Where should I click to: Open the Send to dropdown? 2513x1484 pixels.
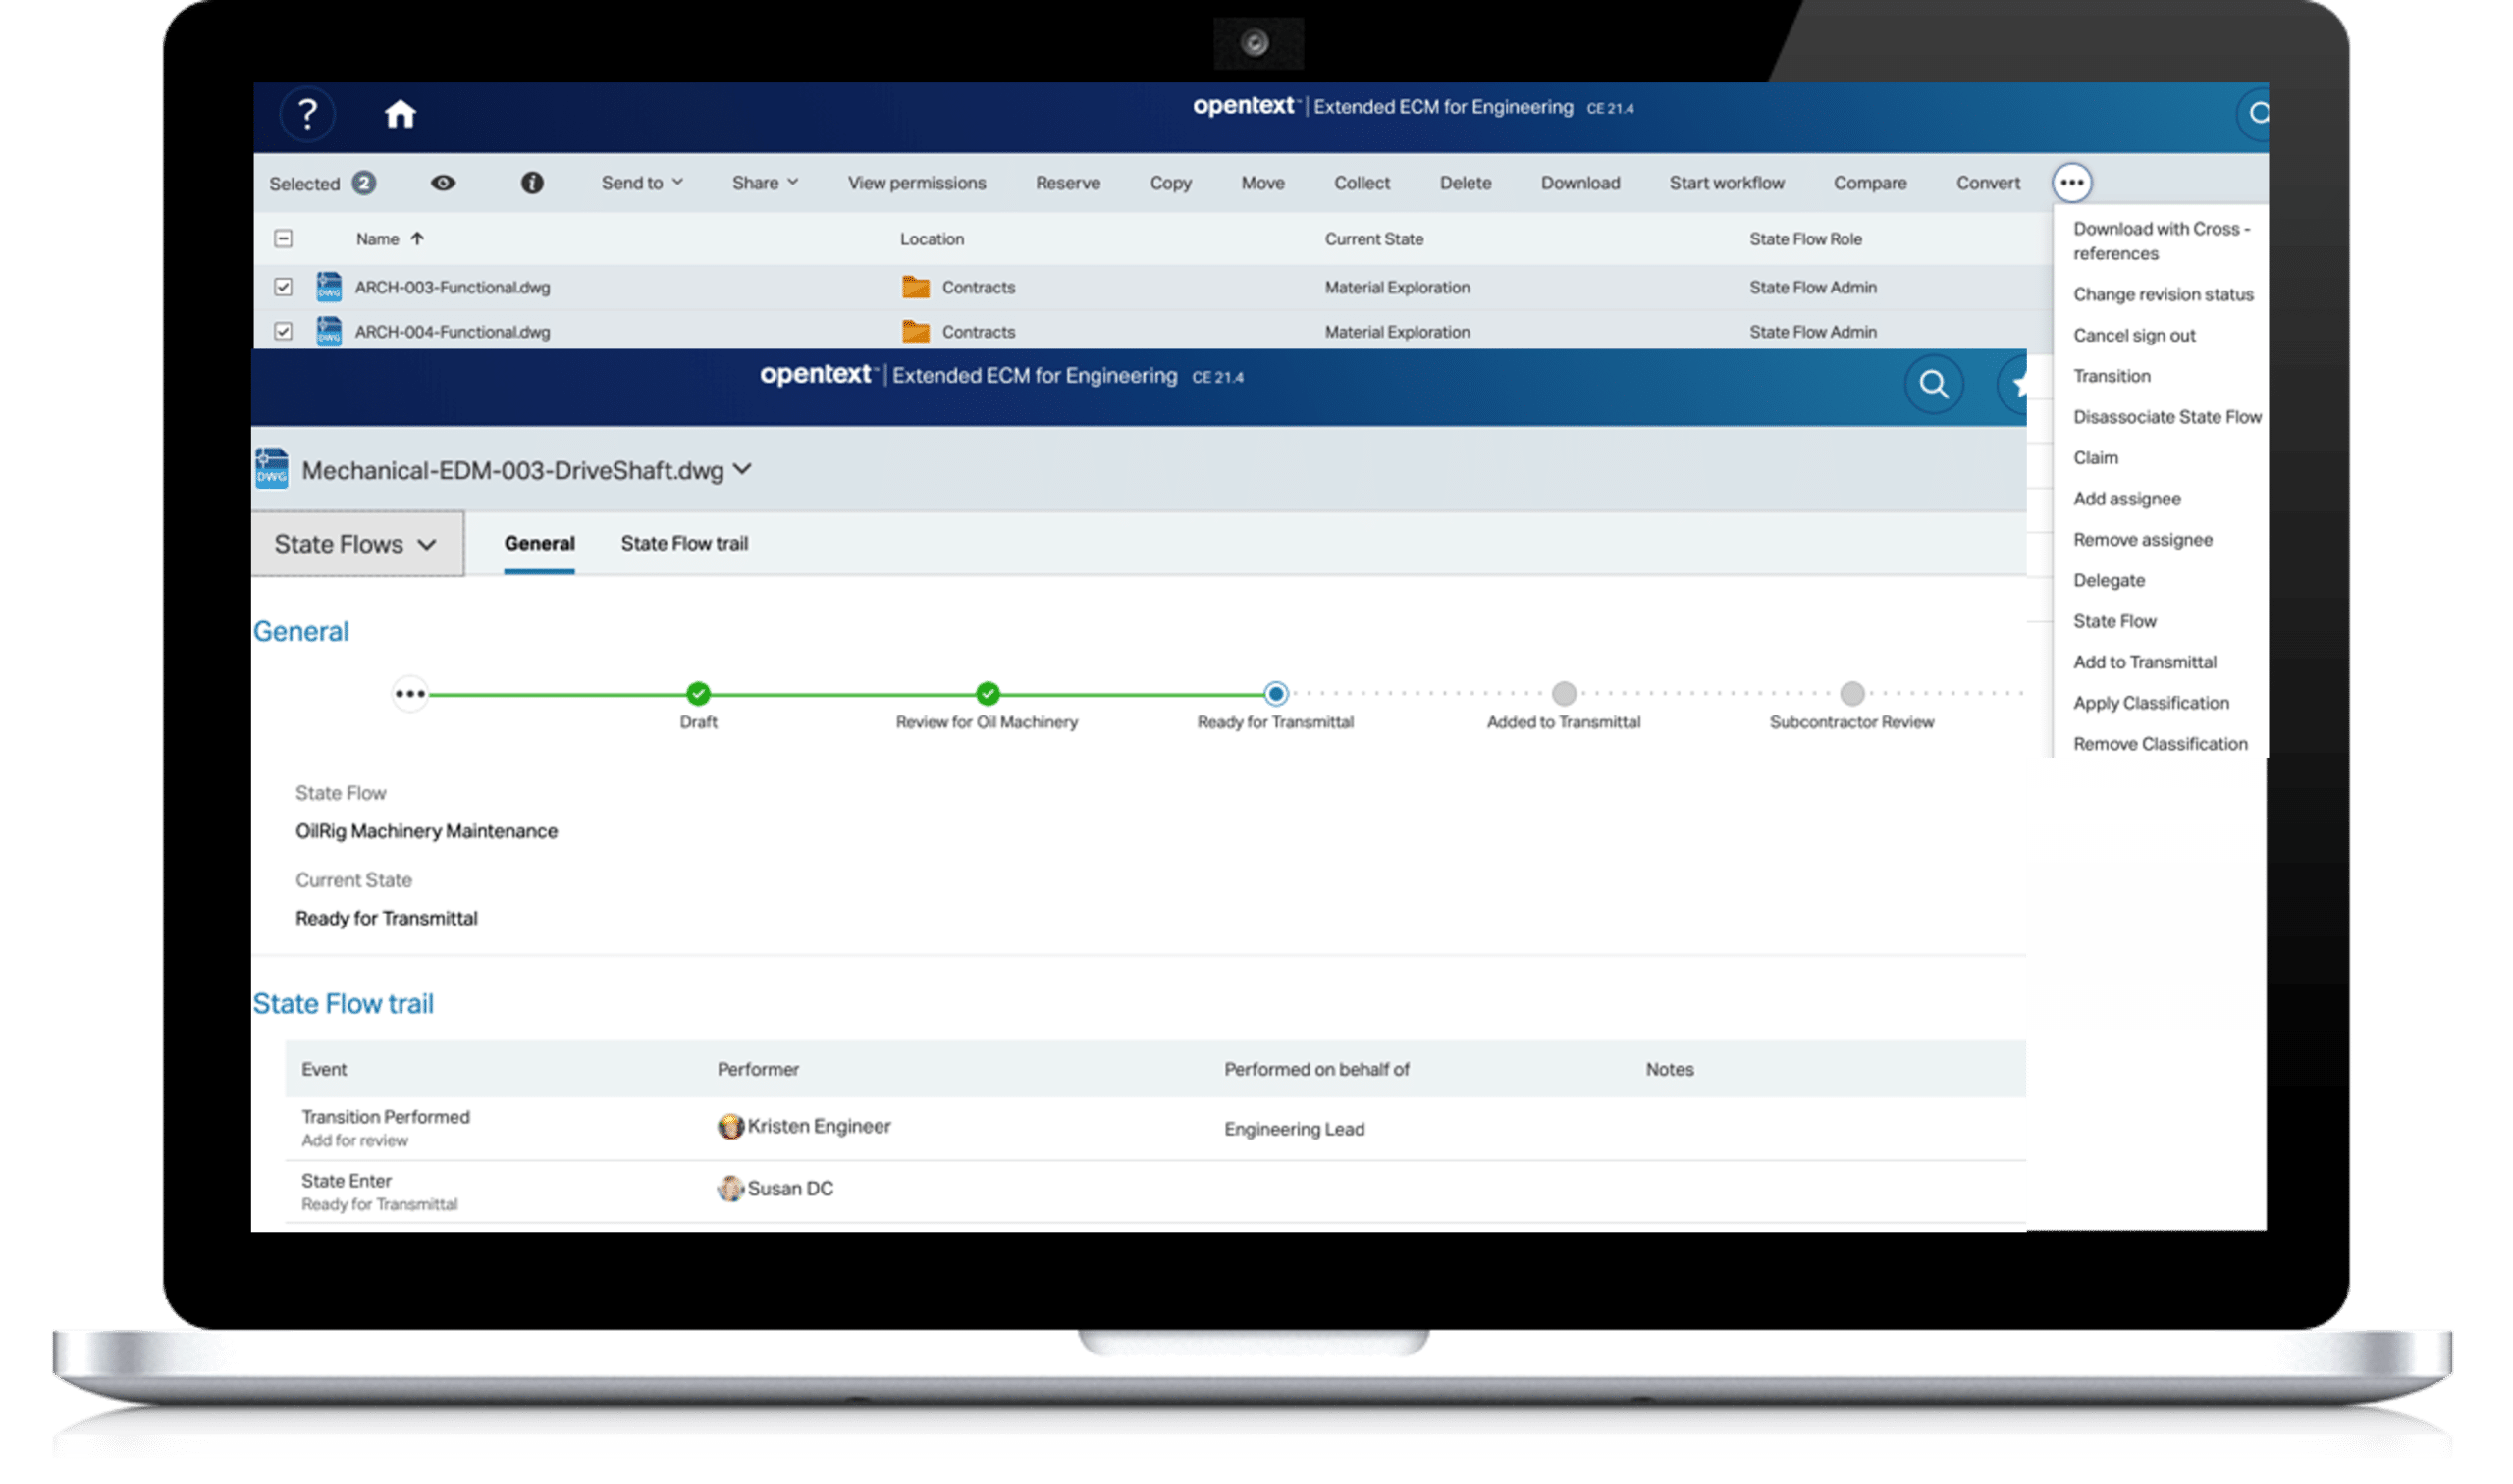pos(641,183)
